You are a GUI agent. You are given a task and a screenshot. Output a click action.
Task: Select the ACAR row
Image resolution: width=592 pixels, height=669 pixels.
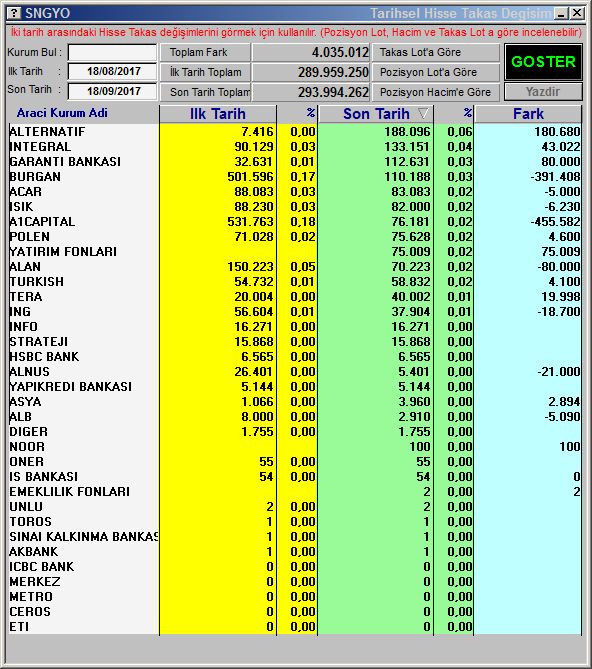pyautogui.click(x=295, y=192)
